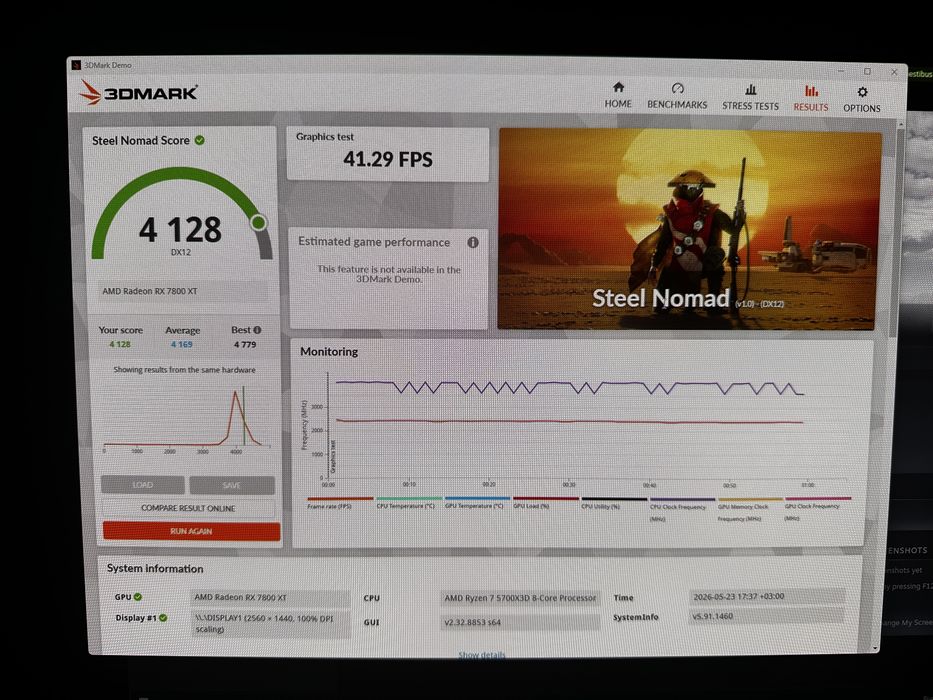This screenshot has height=700, width=933.
Task: Click the 41.29 FPS graphics test value
Action: [x=388, y=160]
